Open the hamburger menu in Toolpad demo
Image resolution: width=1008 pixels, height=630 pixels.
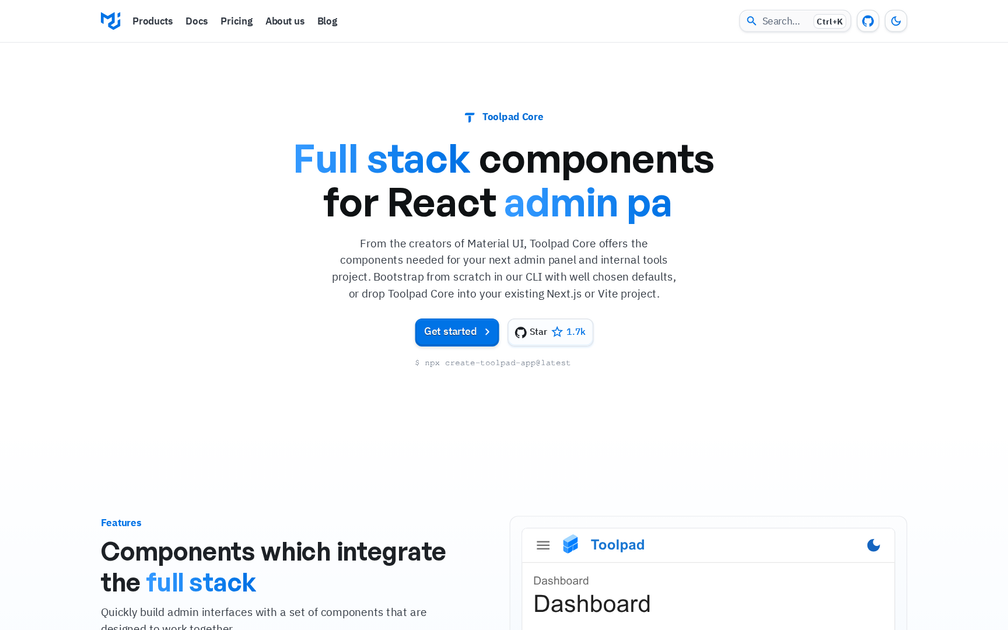click(543, 545)
